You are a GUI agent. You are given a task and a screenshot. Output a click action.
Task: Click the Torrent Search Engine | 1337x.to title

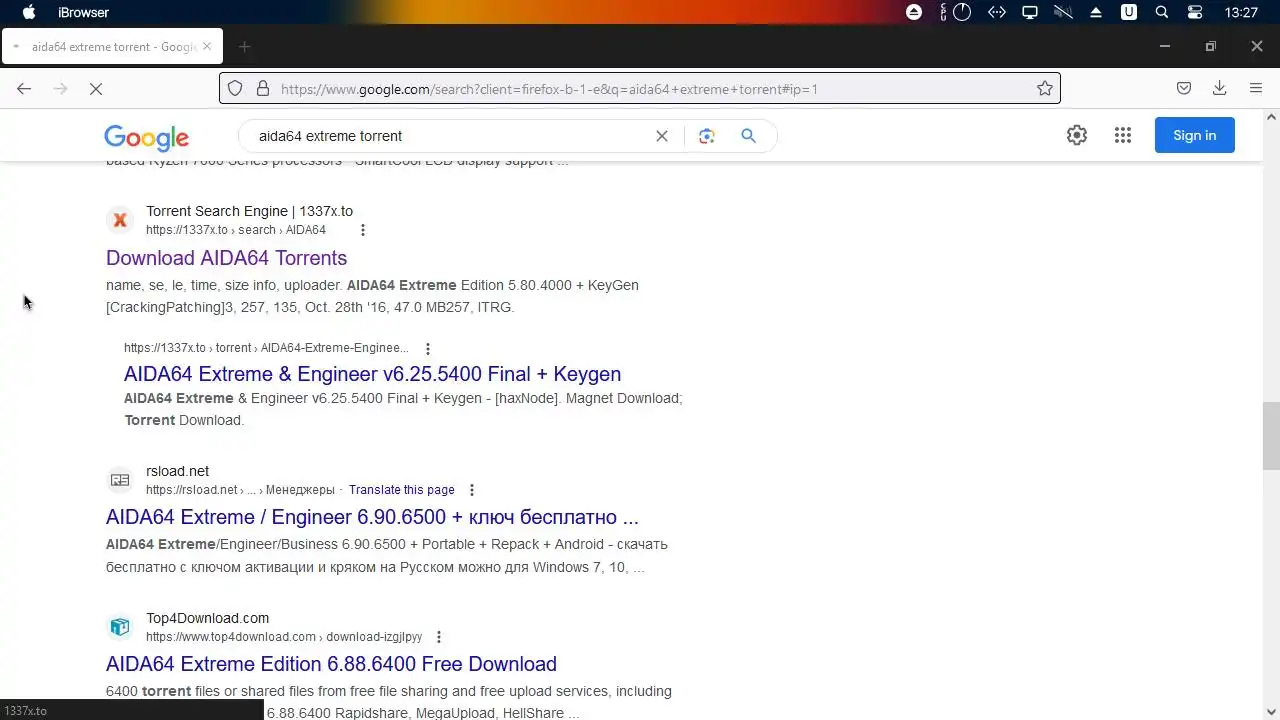249,211
